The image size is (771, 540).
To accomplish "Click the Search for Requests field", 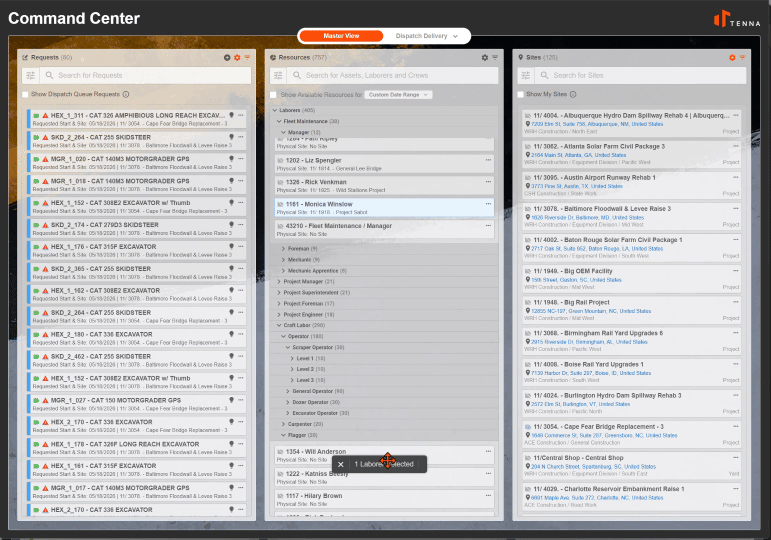I will click(x=147, y=75).
